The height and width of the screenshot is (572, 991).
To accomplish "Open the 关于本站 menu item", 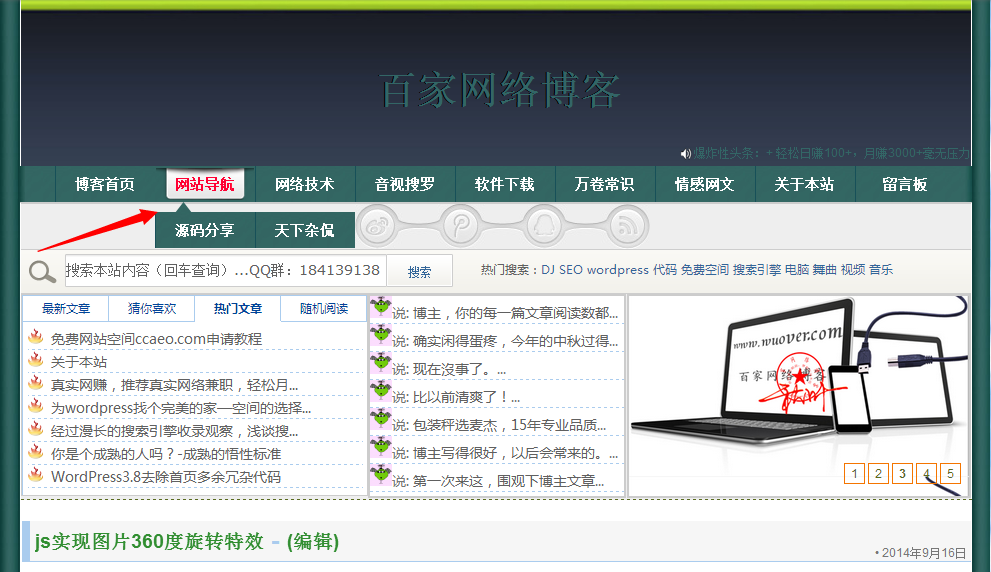I will coord(804,185).
